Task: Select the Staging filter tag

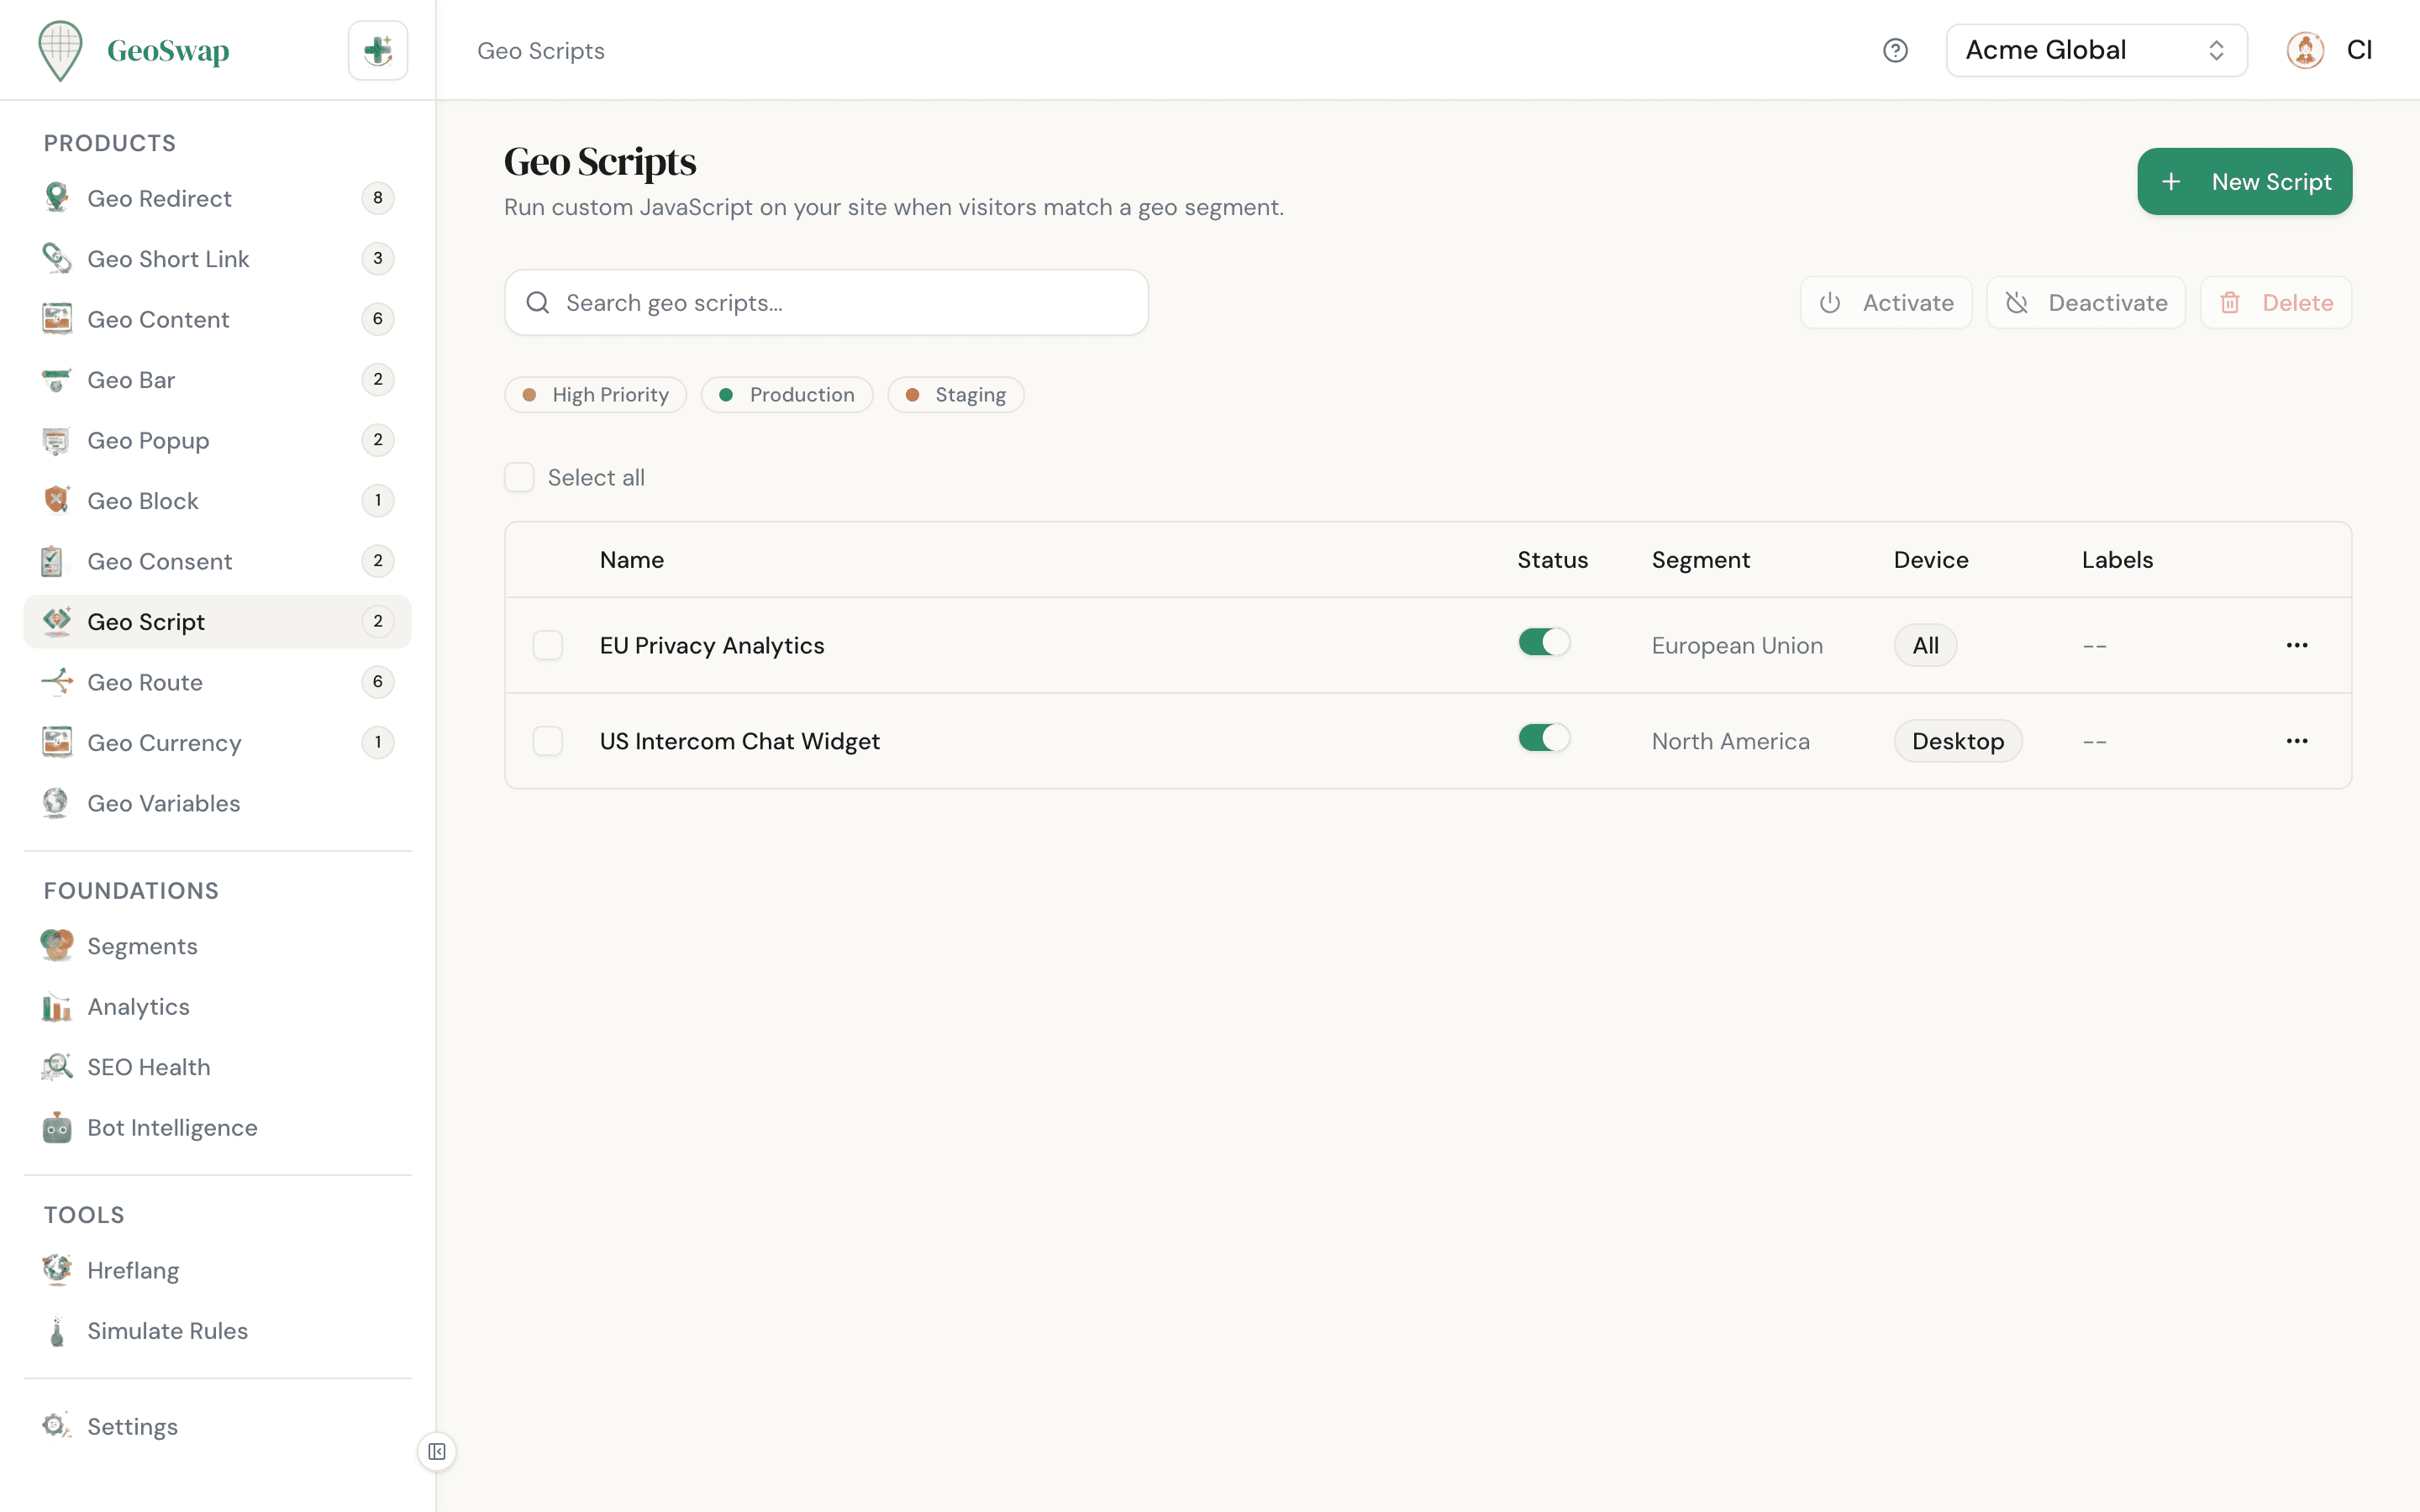Action: pos(955,394)
